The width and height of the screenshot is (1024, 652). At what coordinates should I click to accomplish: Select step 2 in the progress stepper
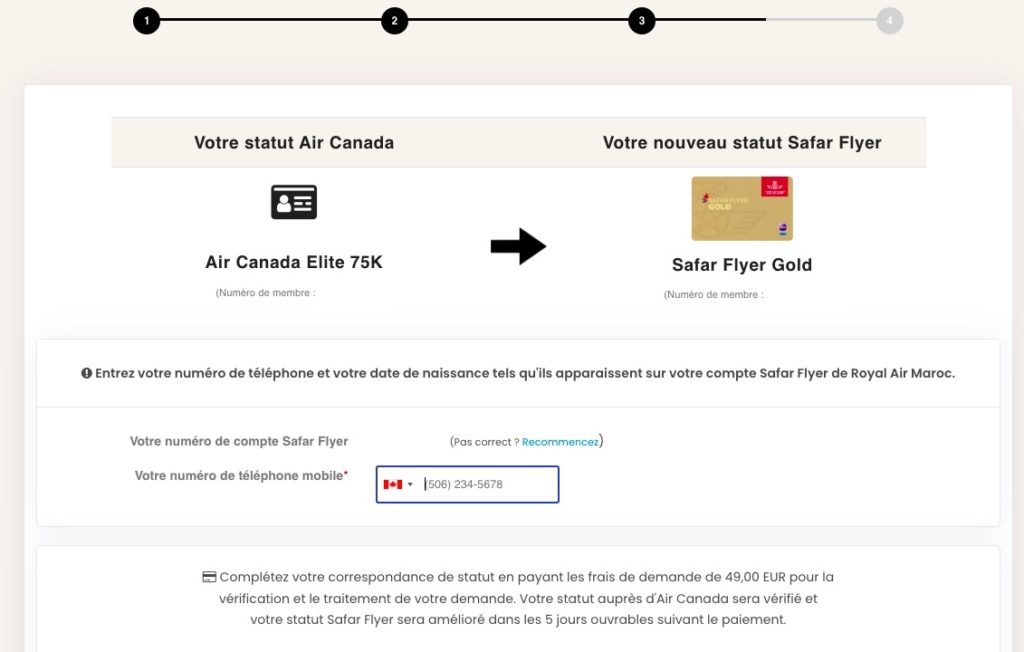click(x=394, y=20)
